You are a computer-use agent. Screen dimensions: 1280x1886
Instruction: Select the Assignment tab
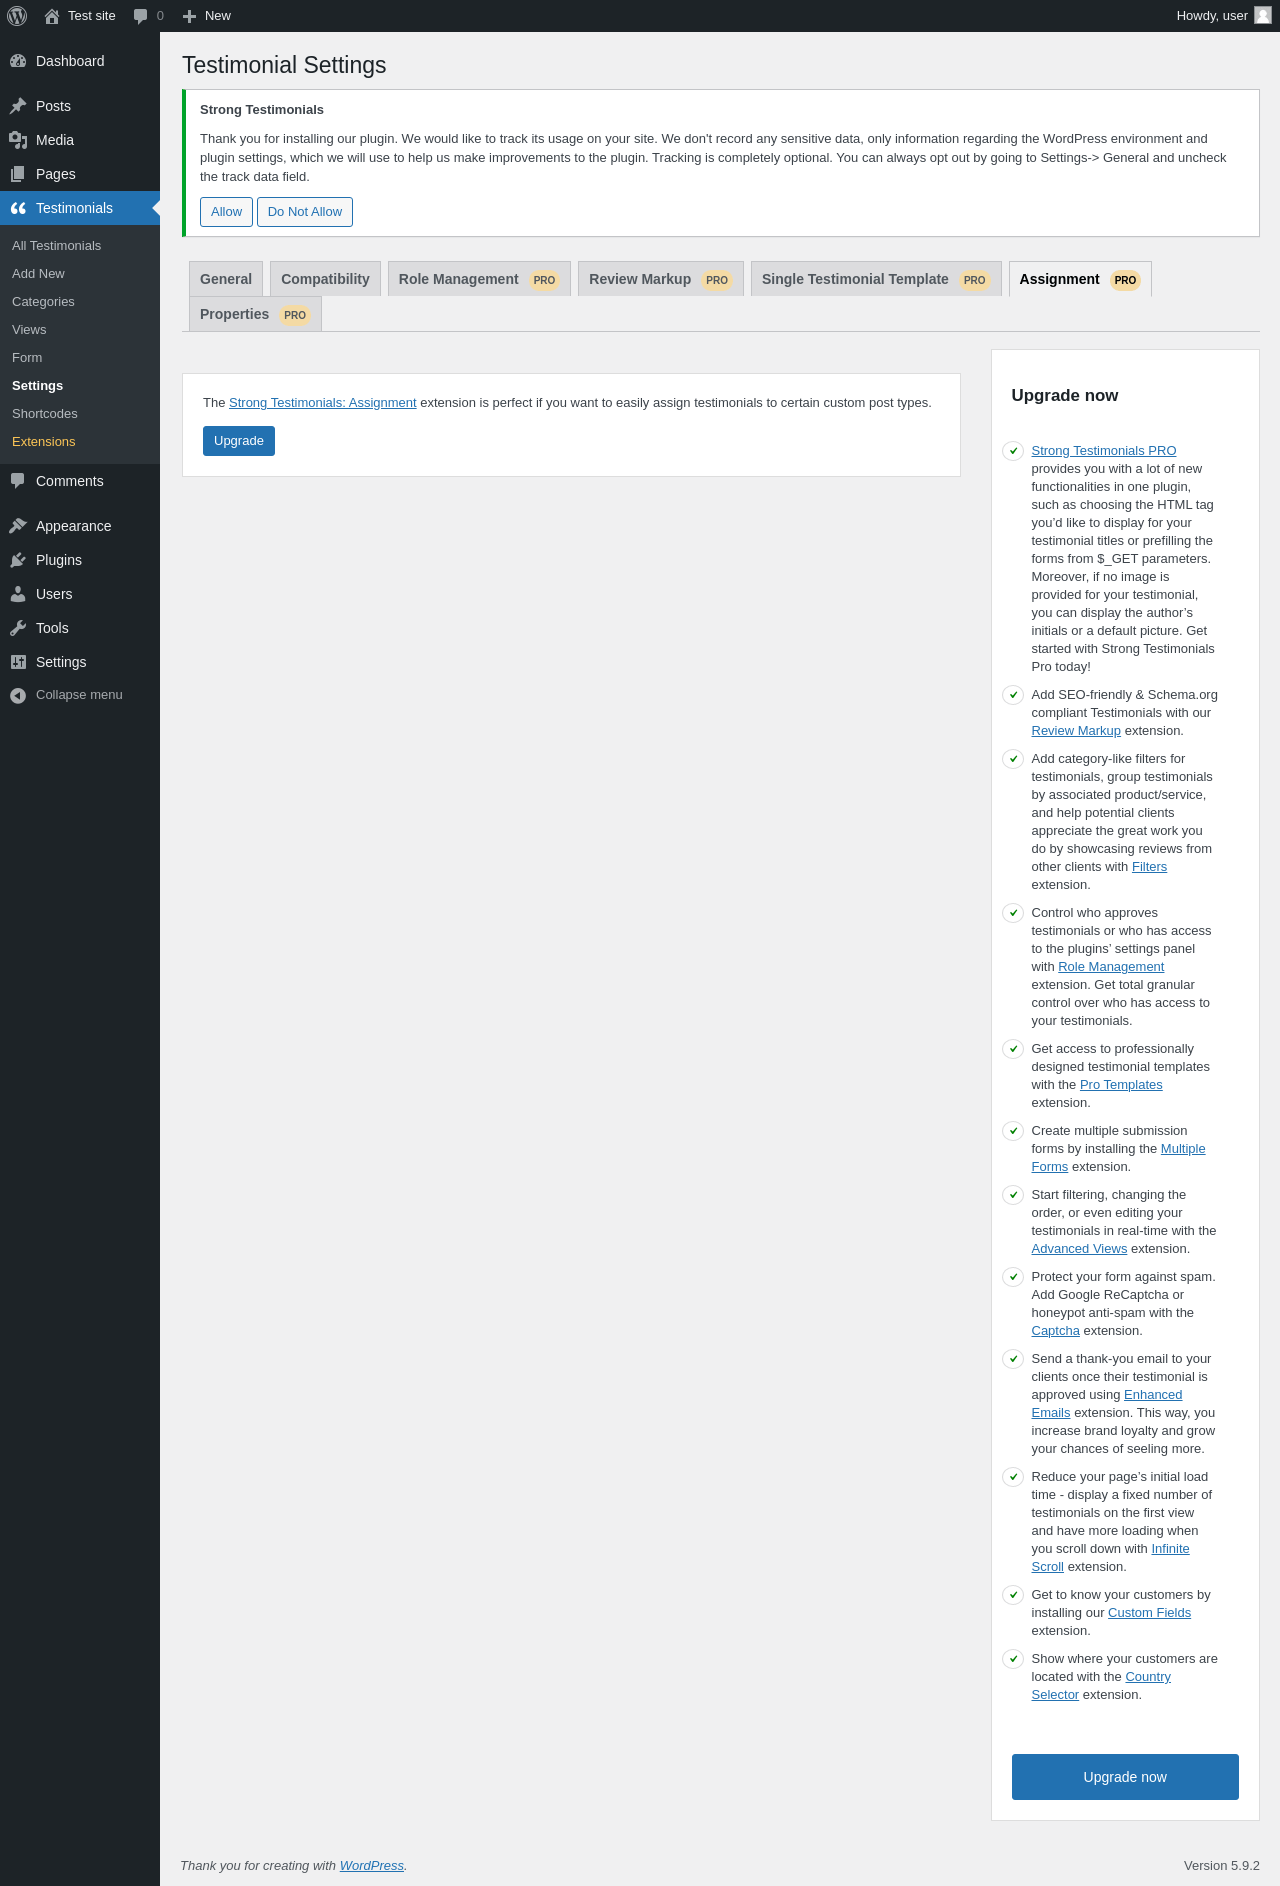pyautogui.click(x=1080, y=279)
